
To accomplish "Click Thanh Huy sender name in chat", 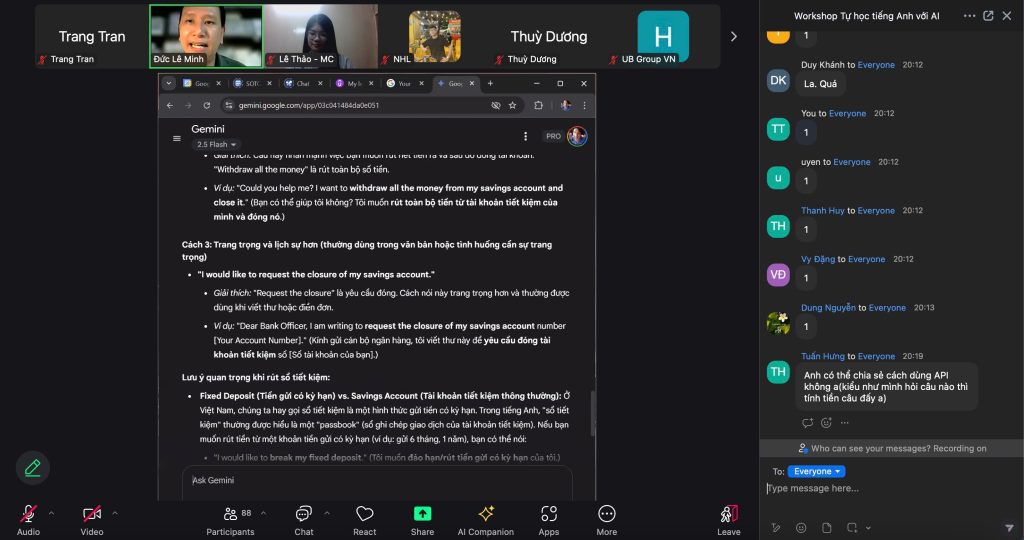I will pos(823,210).
